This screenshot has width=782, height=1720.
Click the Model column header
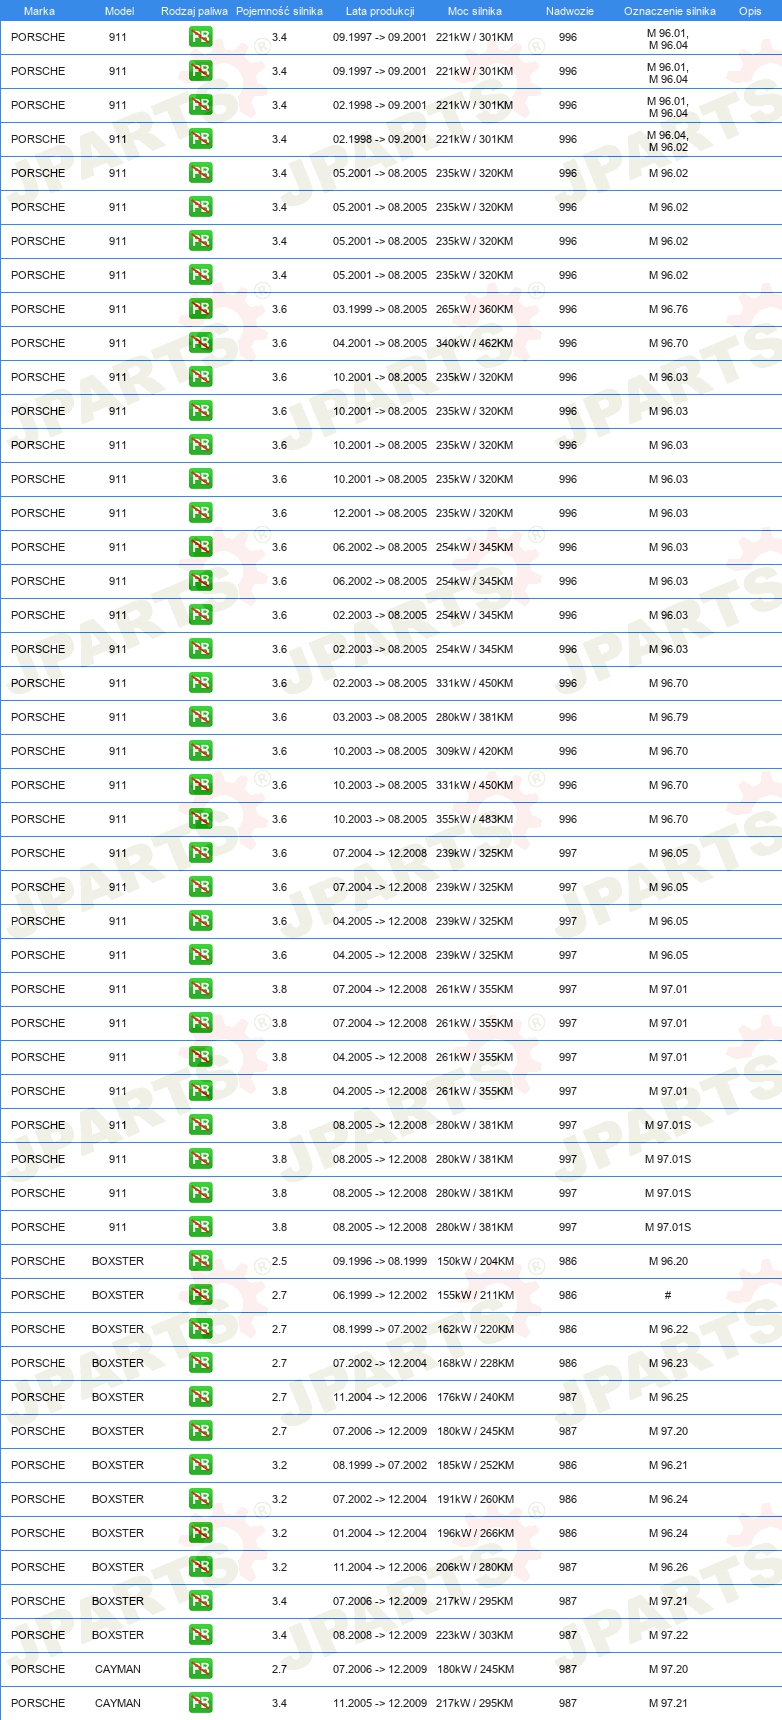pyautogui.click(x=119, y=11)
